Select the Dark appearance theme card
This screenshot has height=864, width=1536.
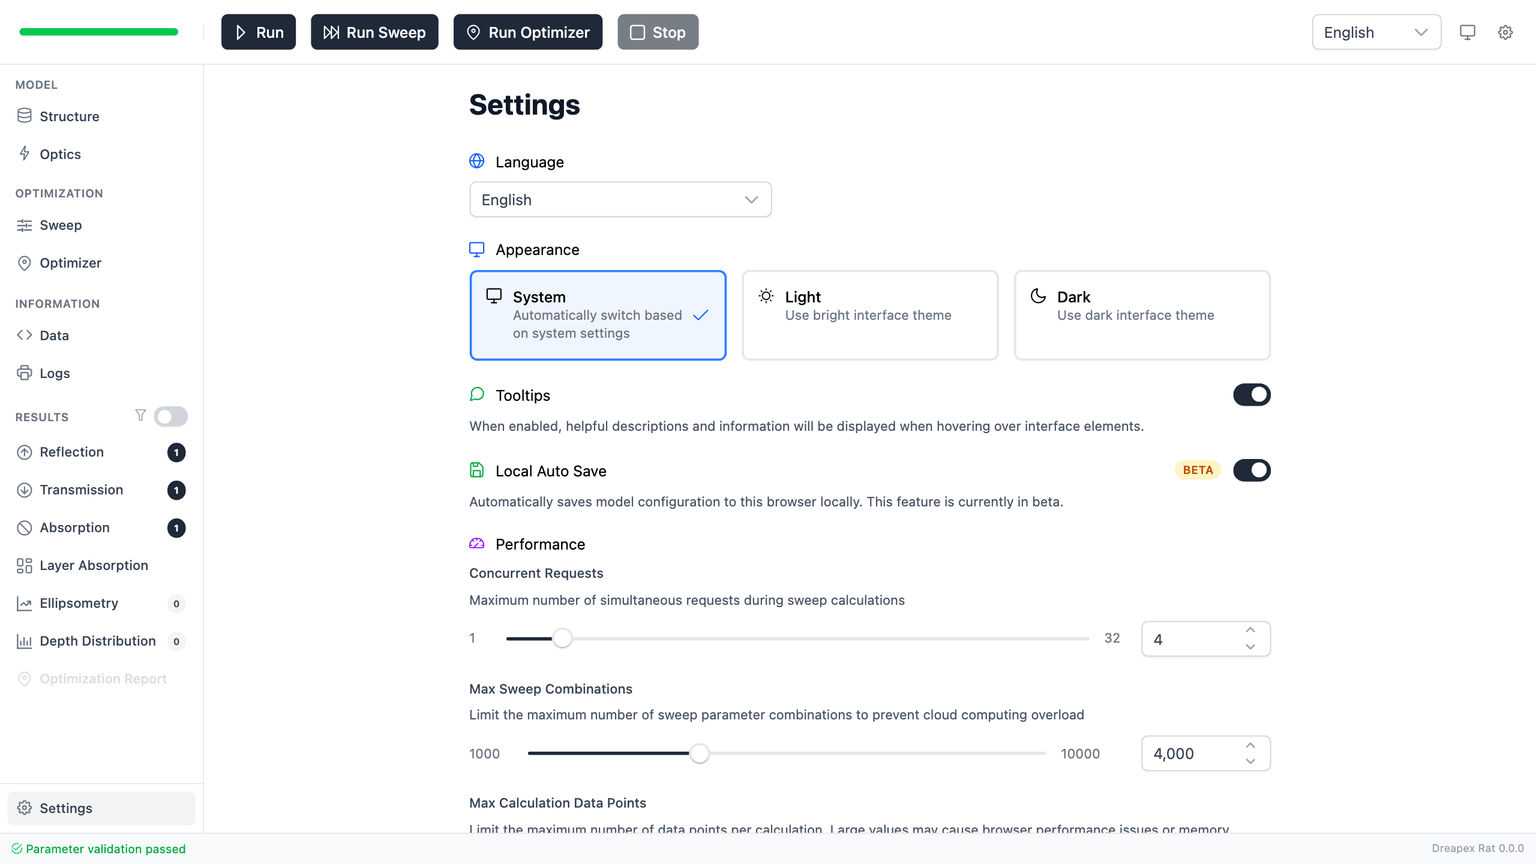click(1142, 315)
